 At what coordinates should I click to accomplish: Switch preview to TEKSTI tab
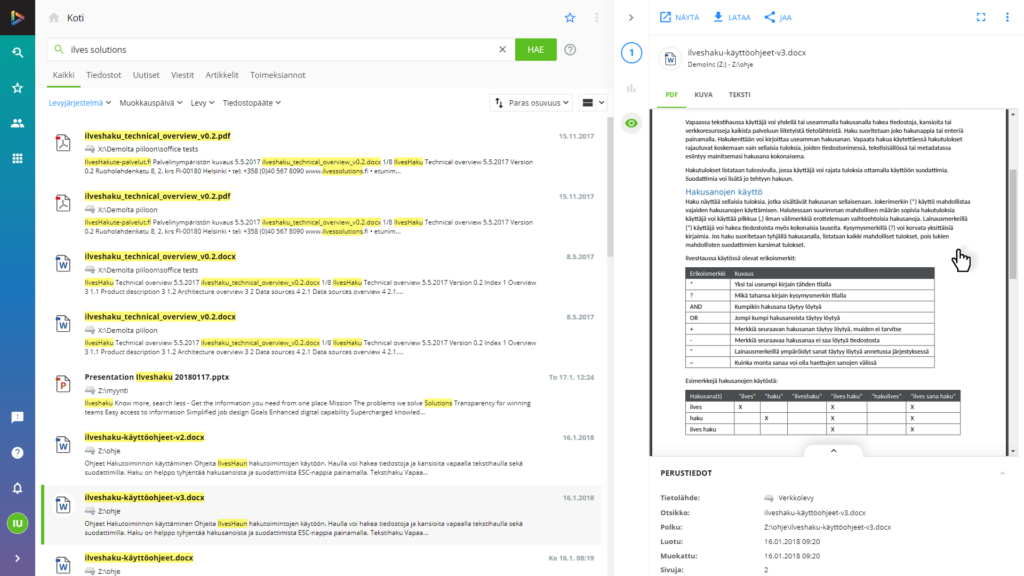tap(739, 95)
